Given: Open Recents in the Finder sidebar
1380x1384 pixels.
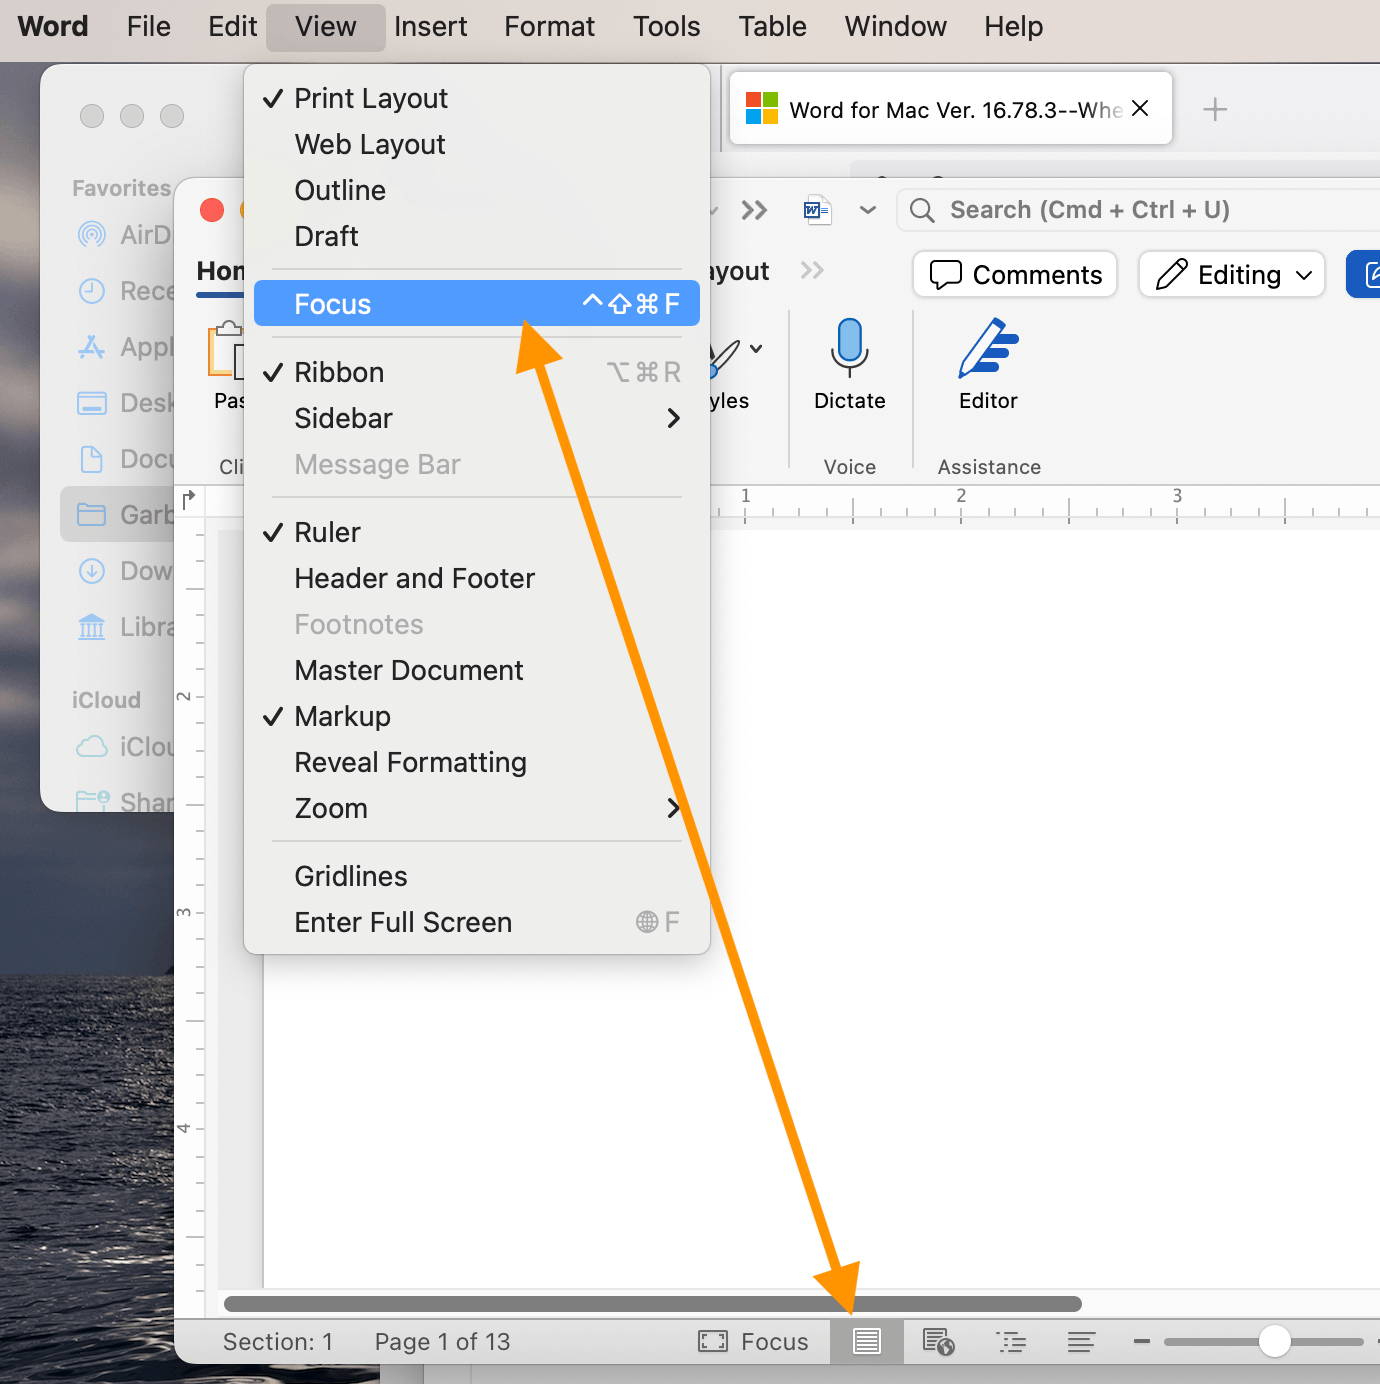Looking at the screenshot, I should pyautogui.click(x=125, y=291).
